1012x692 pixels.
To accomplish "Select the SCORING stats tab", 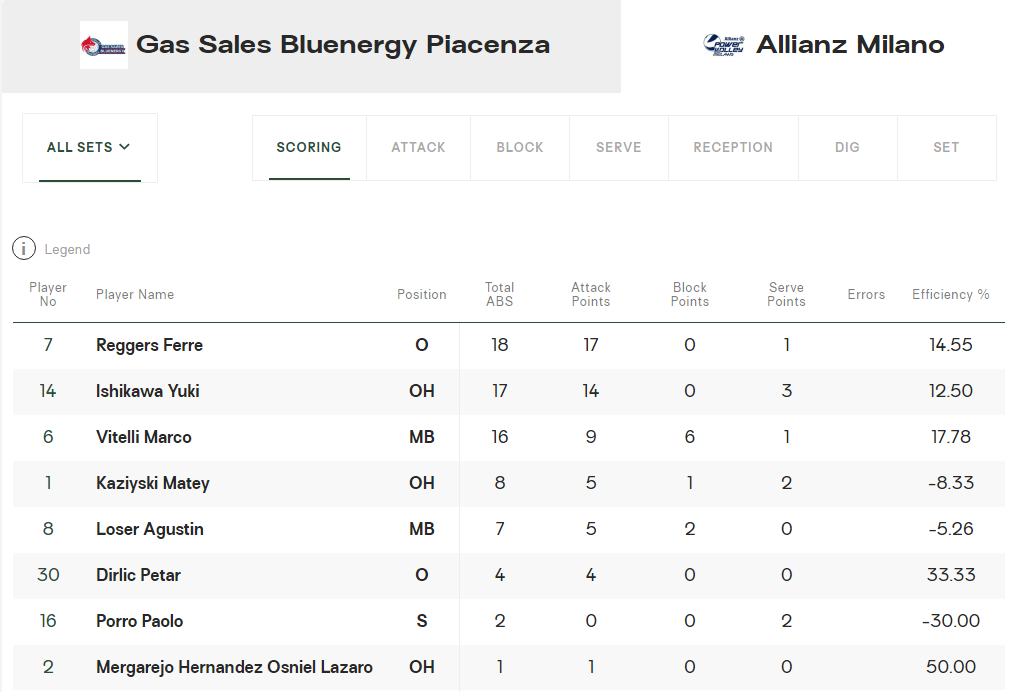I will 309,148.
